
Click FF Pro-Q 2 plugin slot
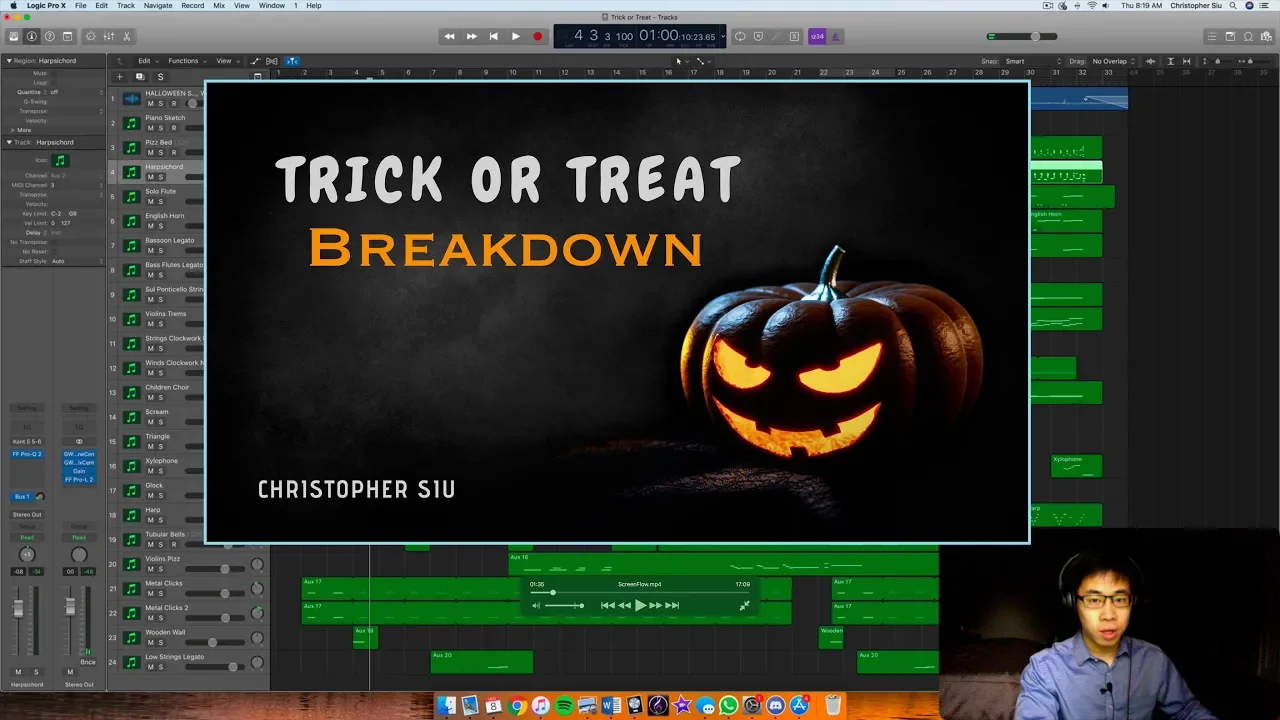(x=27, y=454)
